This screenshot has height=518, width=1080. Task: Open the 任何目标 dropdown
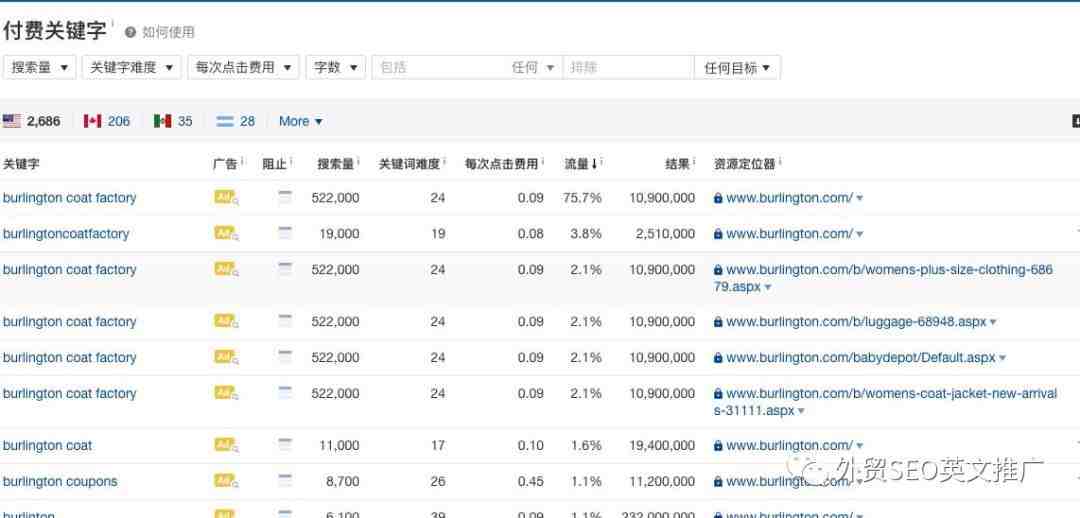click(x=737, y=68)
